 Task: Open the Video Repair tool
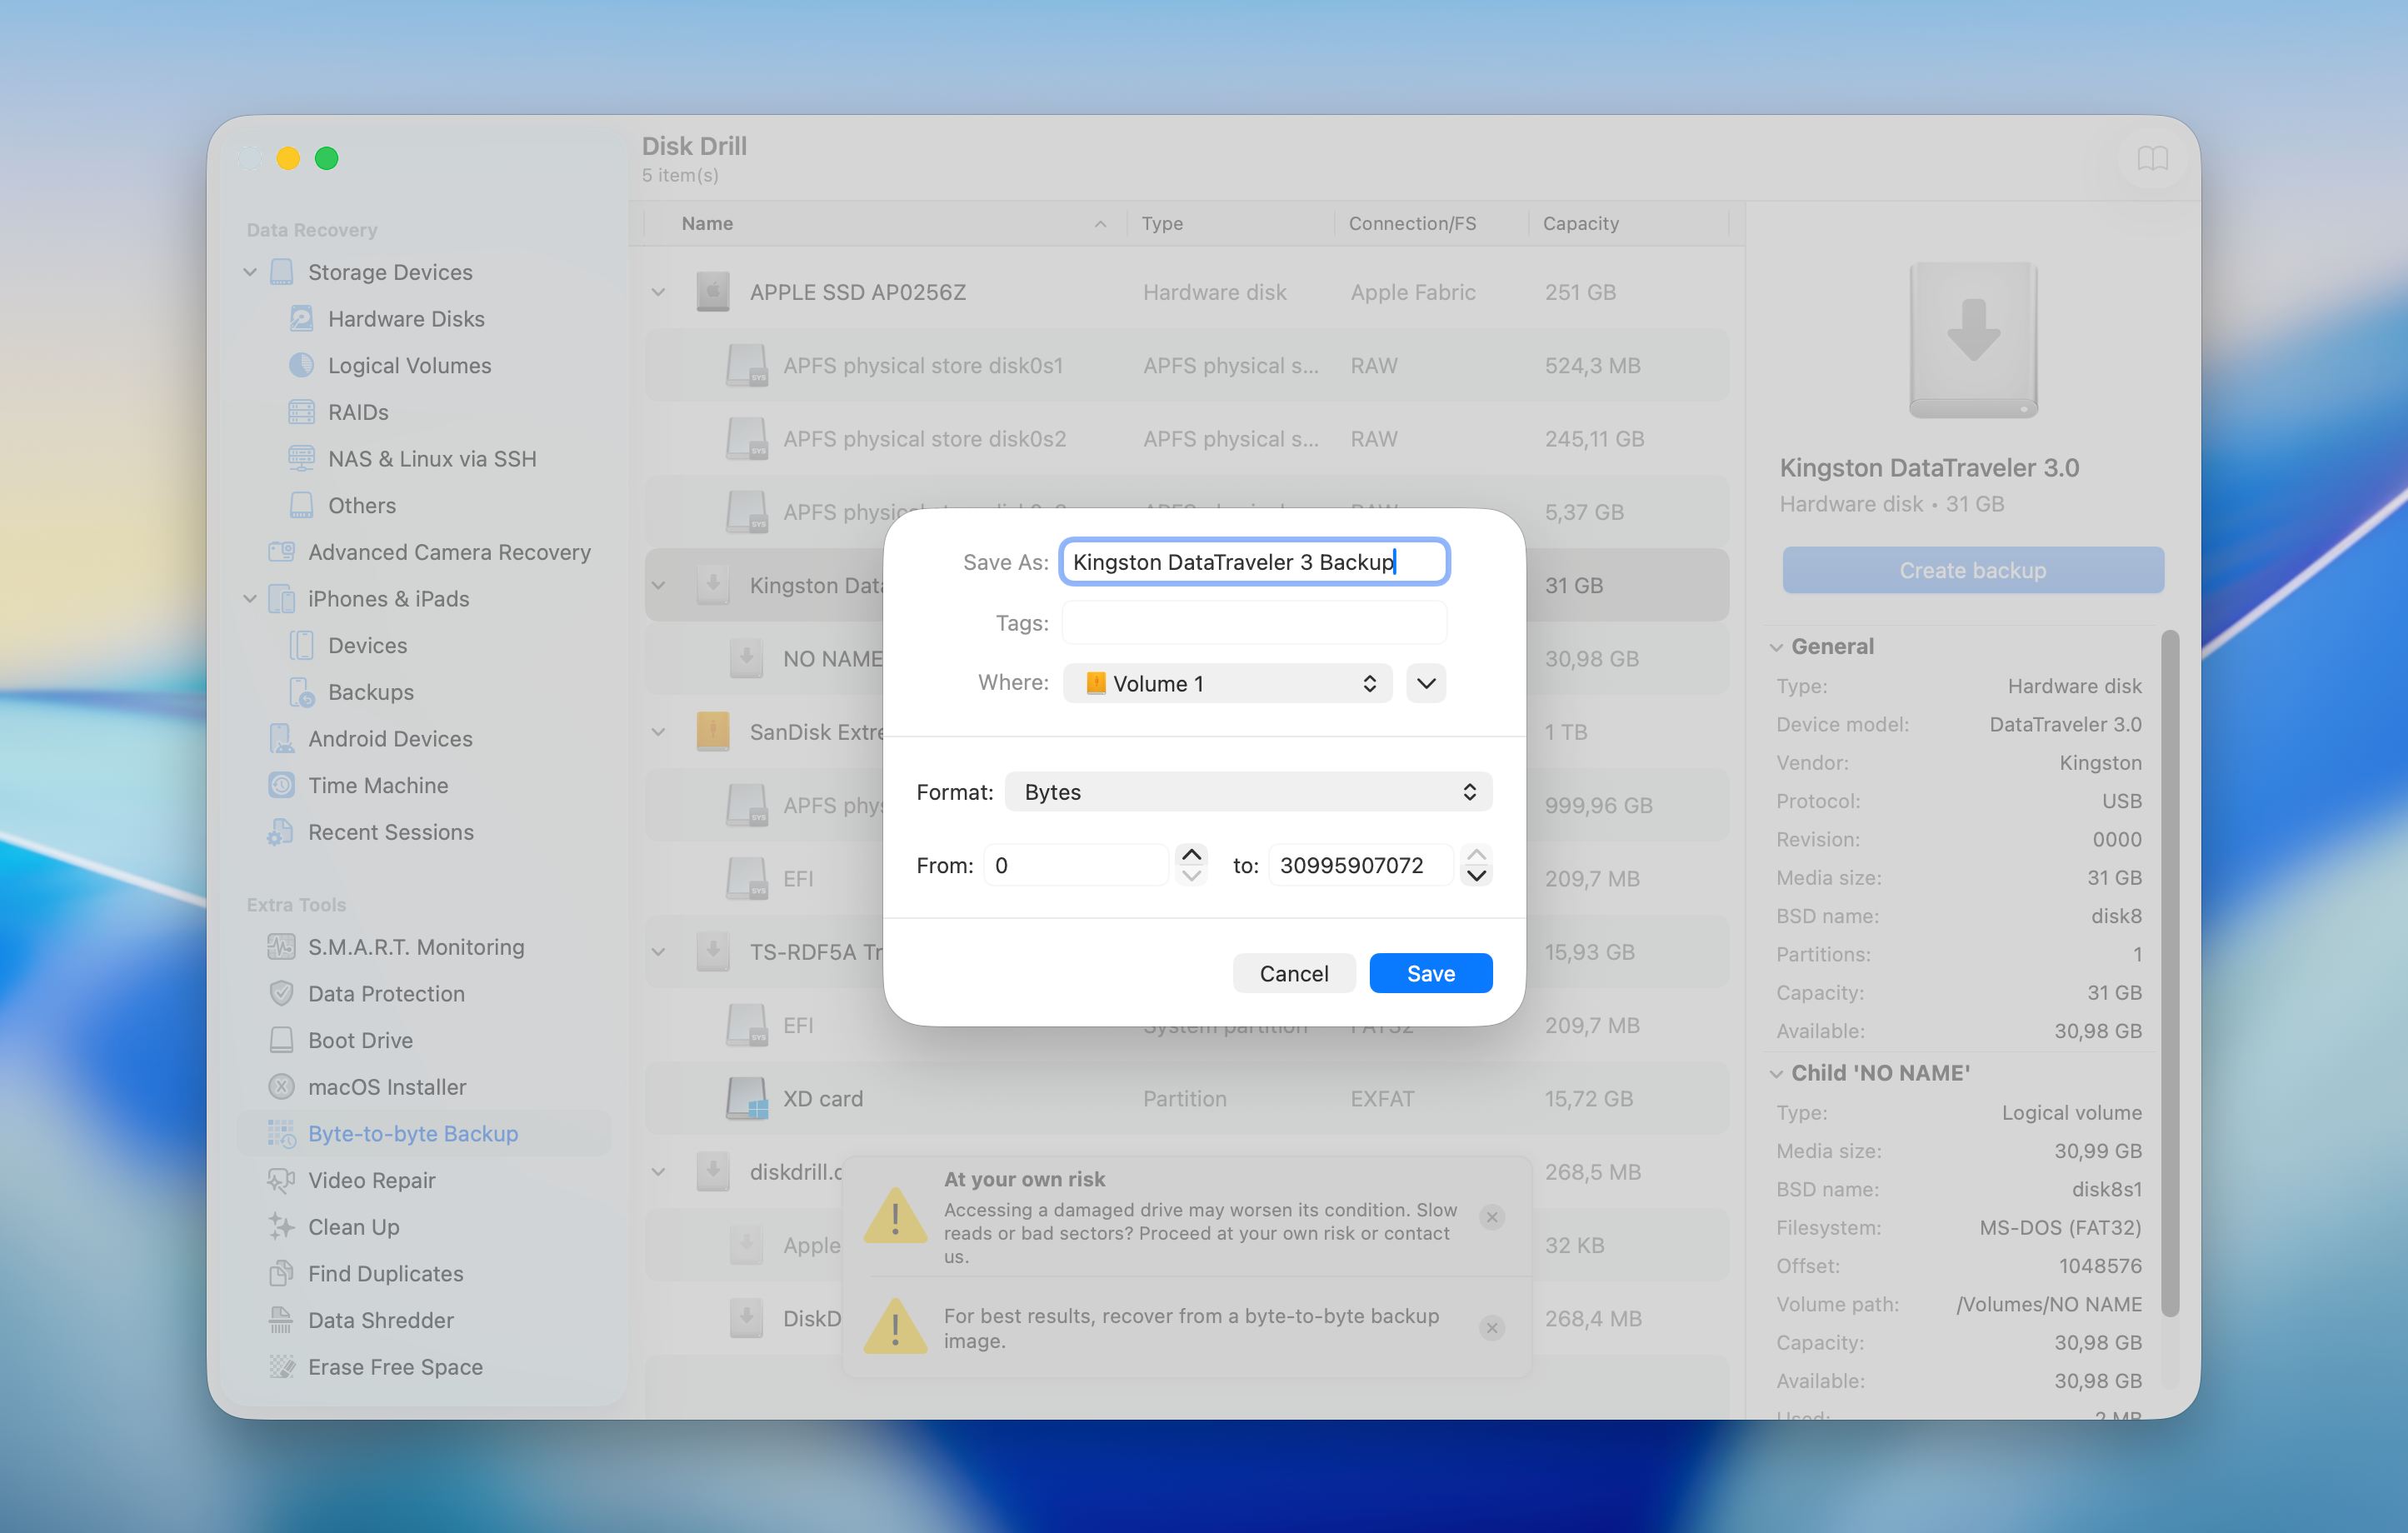[371, 1180]
